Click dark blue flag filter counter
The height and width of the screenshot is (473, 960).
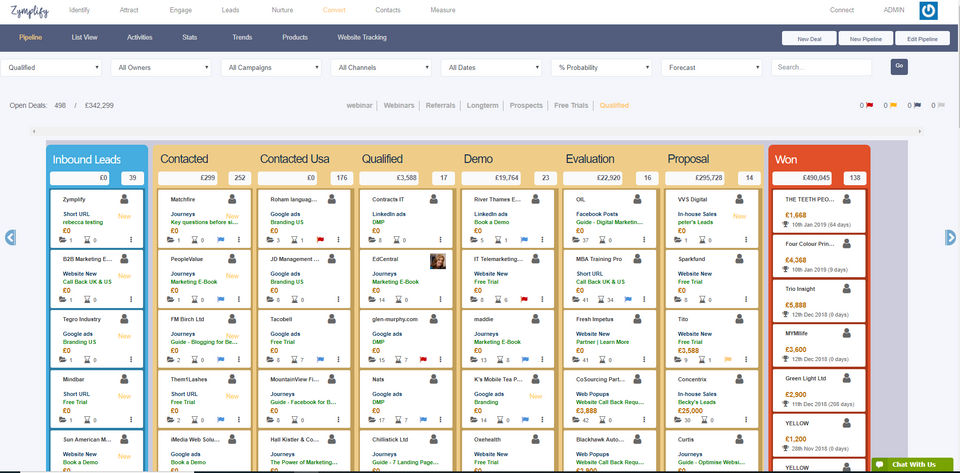click(914, 105)
